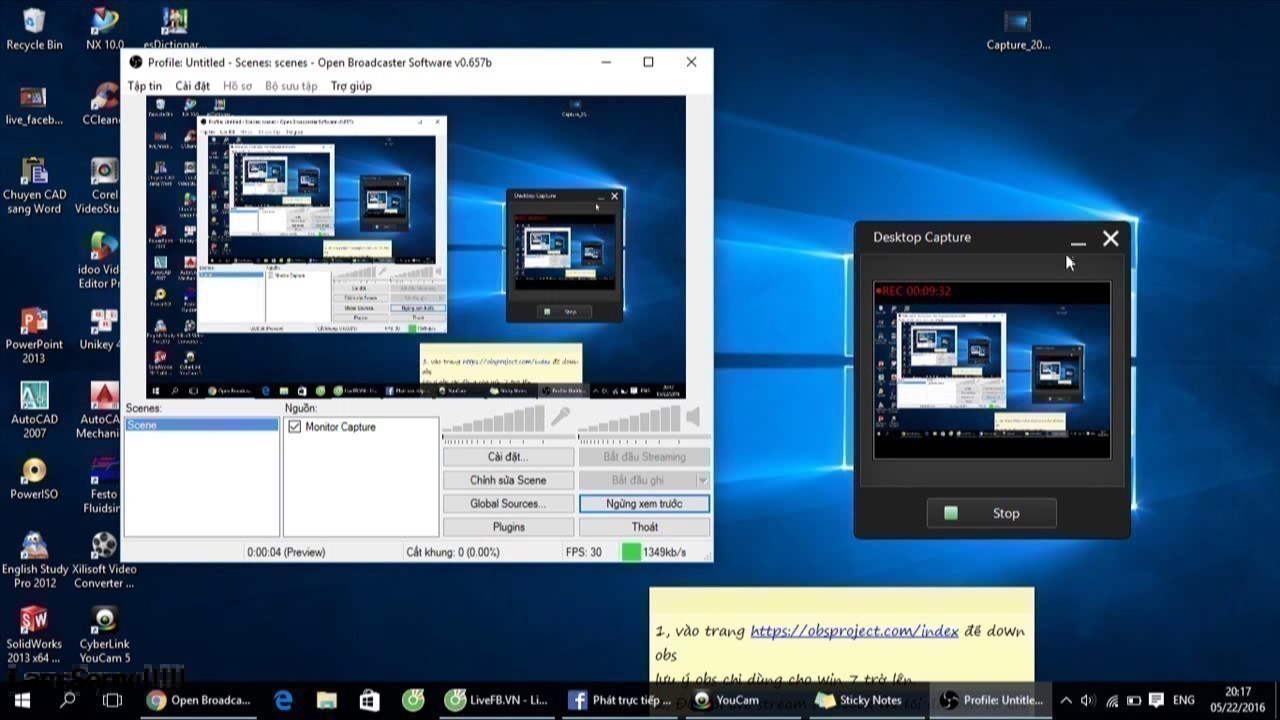Show hidden system tray icons chevron
Image resolution: width=1280 pixels, height=720 pixels.
click(x=1066, y=700)
